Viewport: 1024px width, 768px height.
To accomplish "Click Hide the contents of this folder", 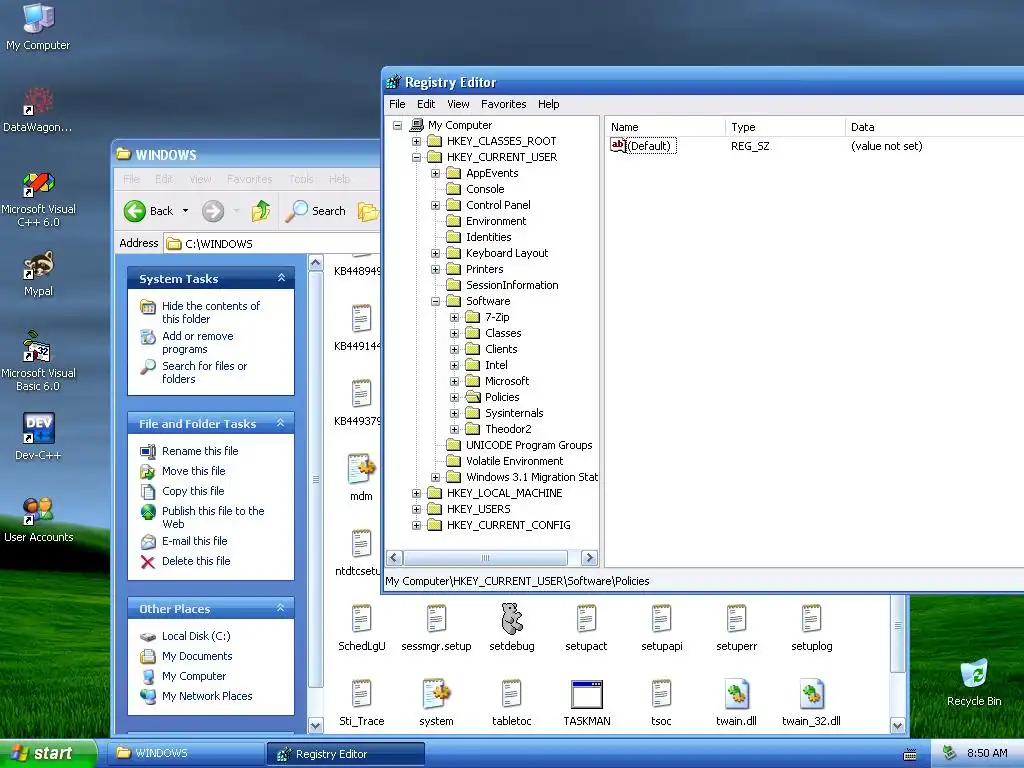I will pos(210,312).
